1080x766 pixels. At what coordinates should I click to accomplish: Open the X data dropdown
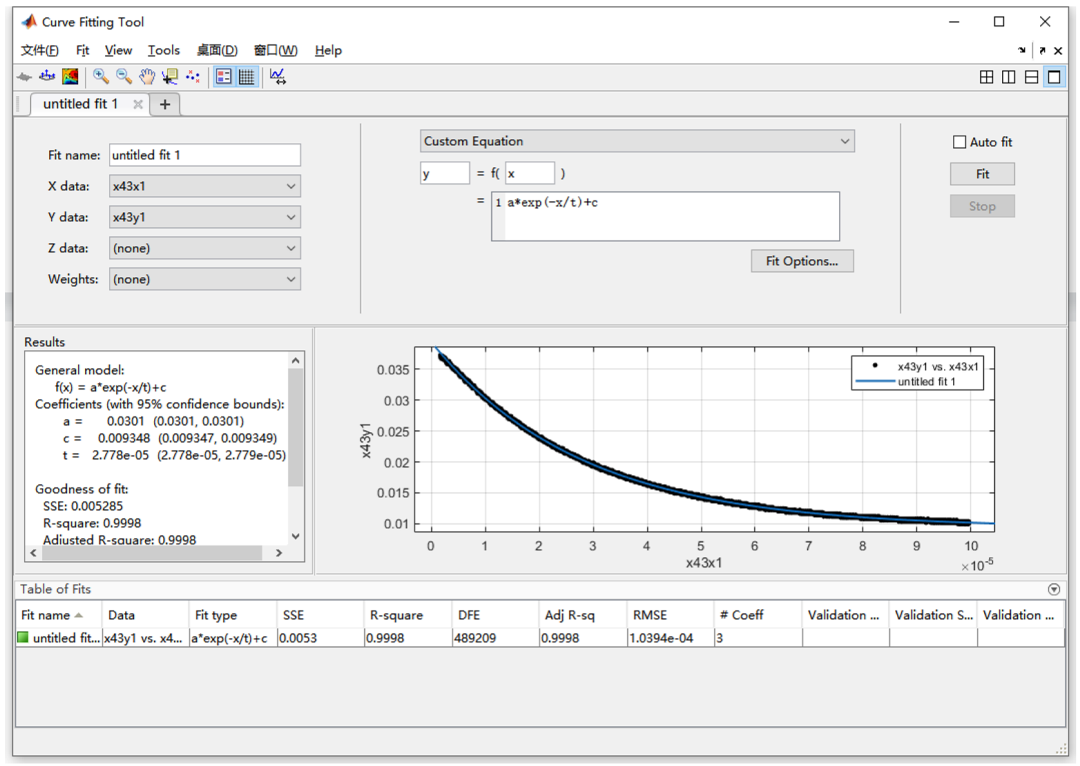click(204, 186)
